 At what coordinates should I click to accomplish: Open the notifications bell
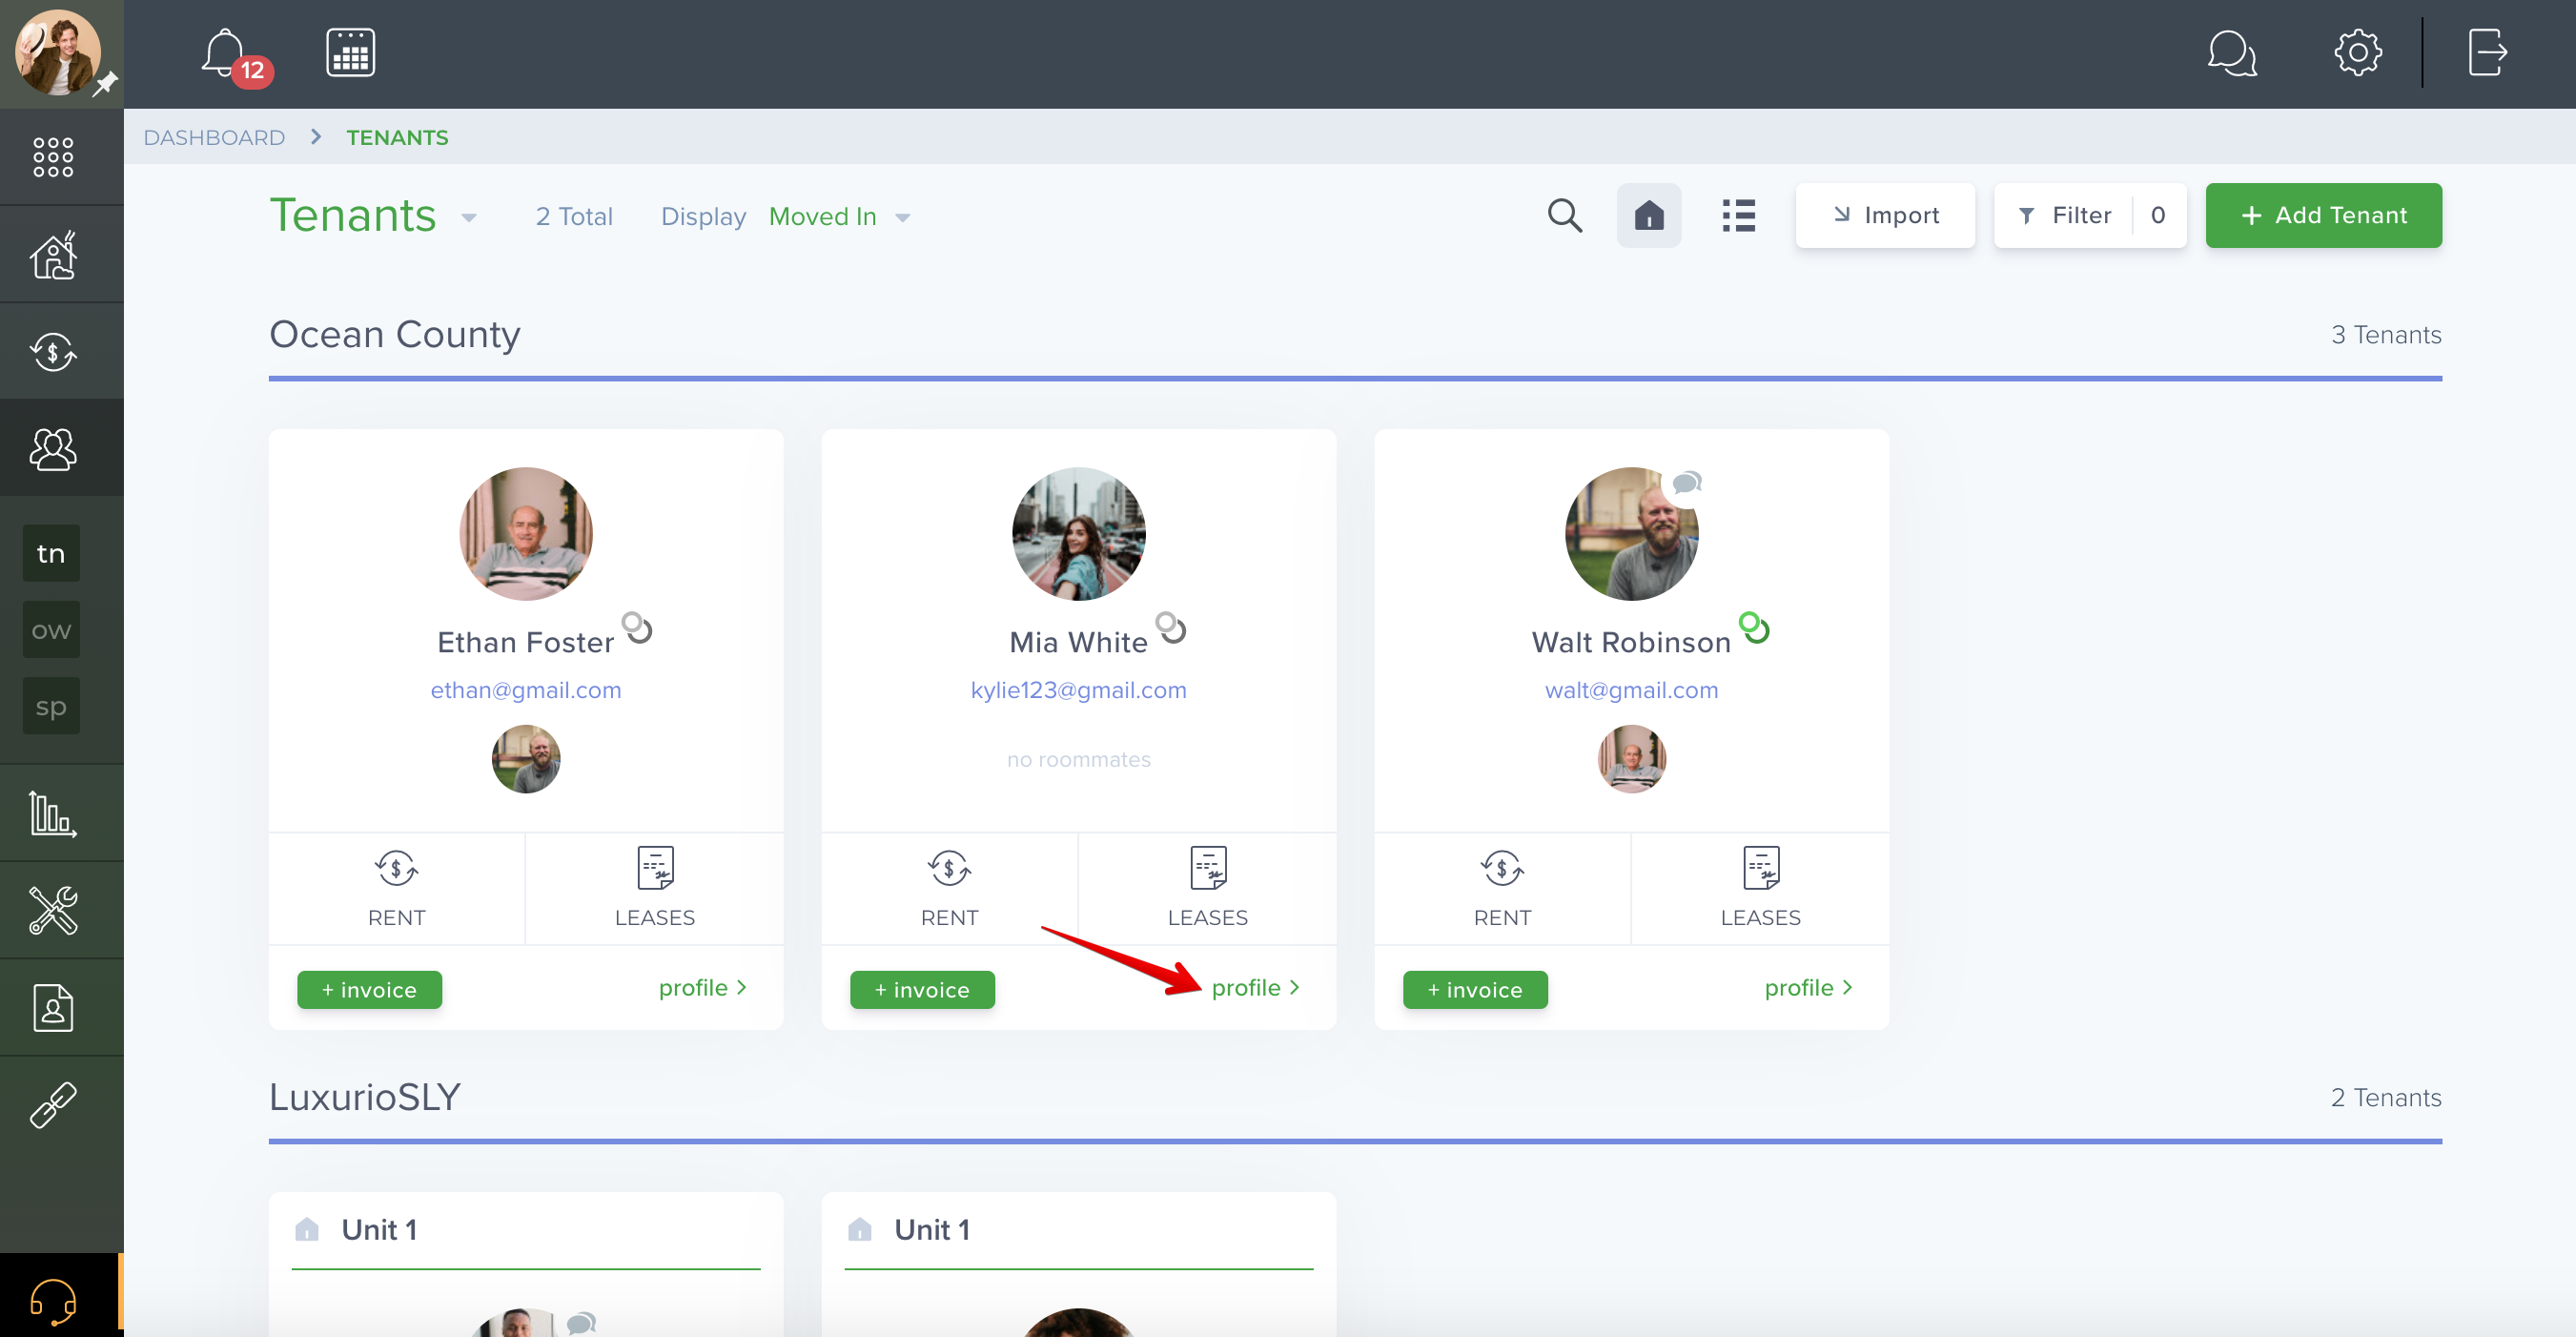[x=225, y=52]
